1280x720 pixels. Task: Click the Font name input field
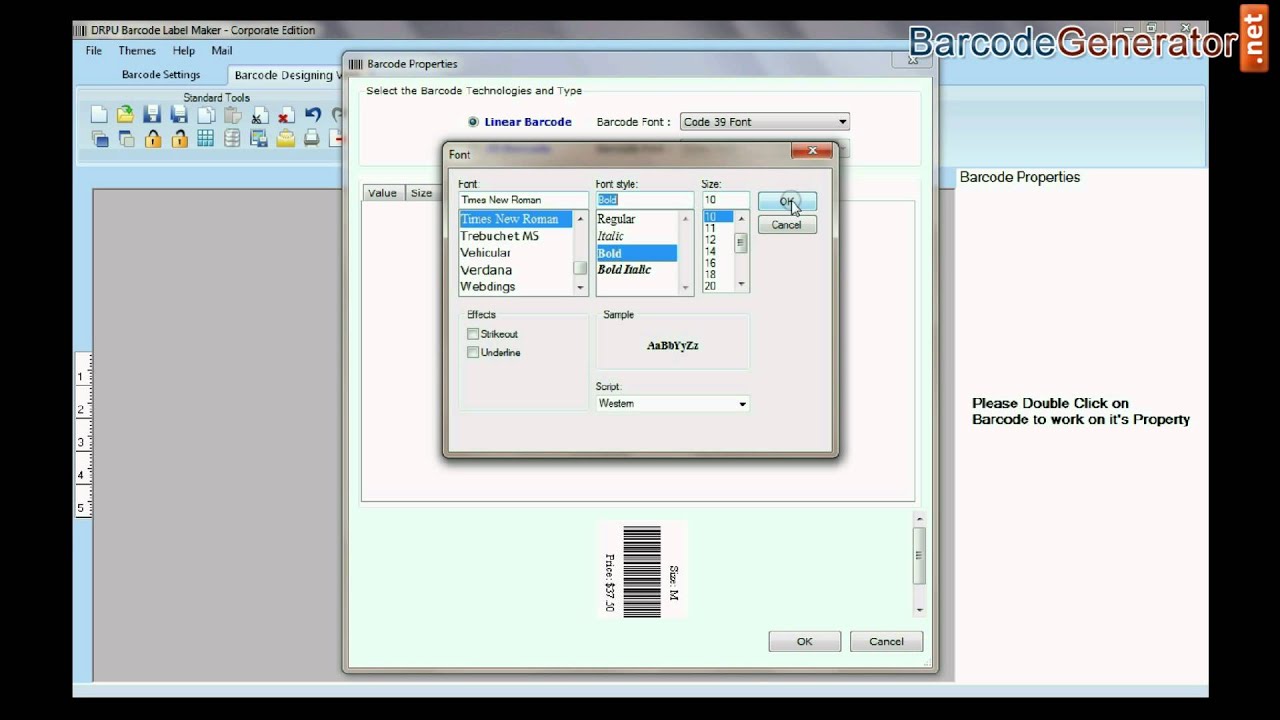click(x=523, y=200)
